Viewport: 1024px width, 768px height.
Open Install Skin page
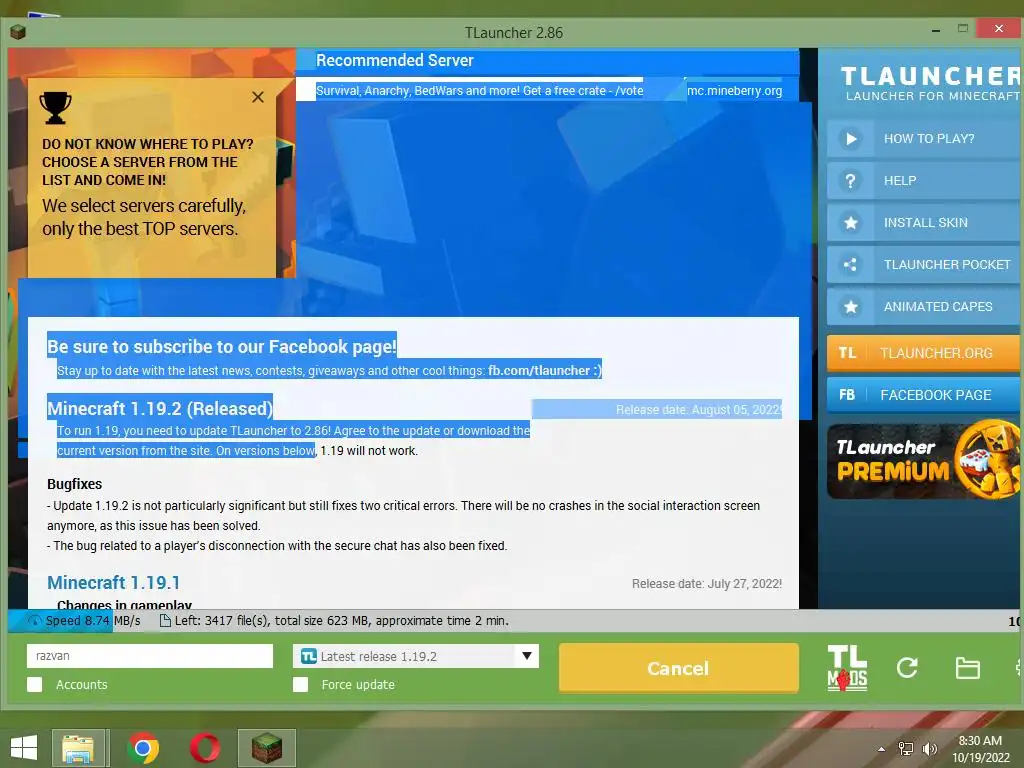925,223
